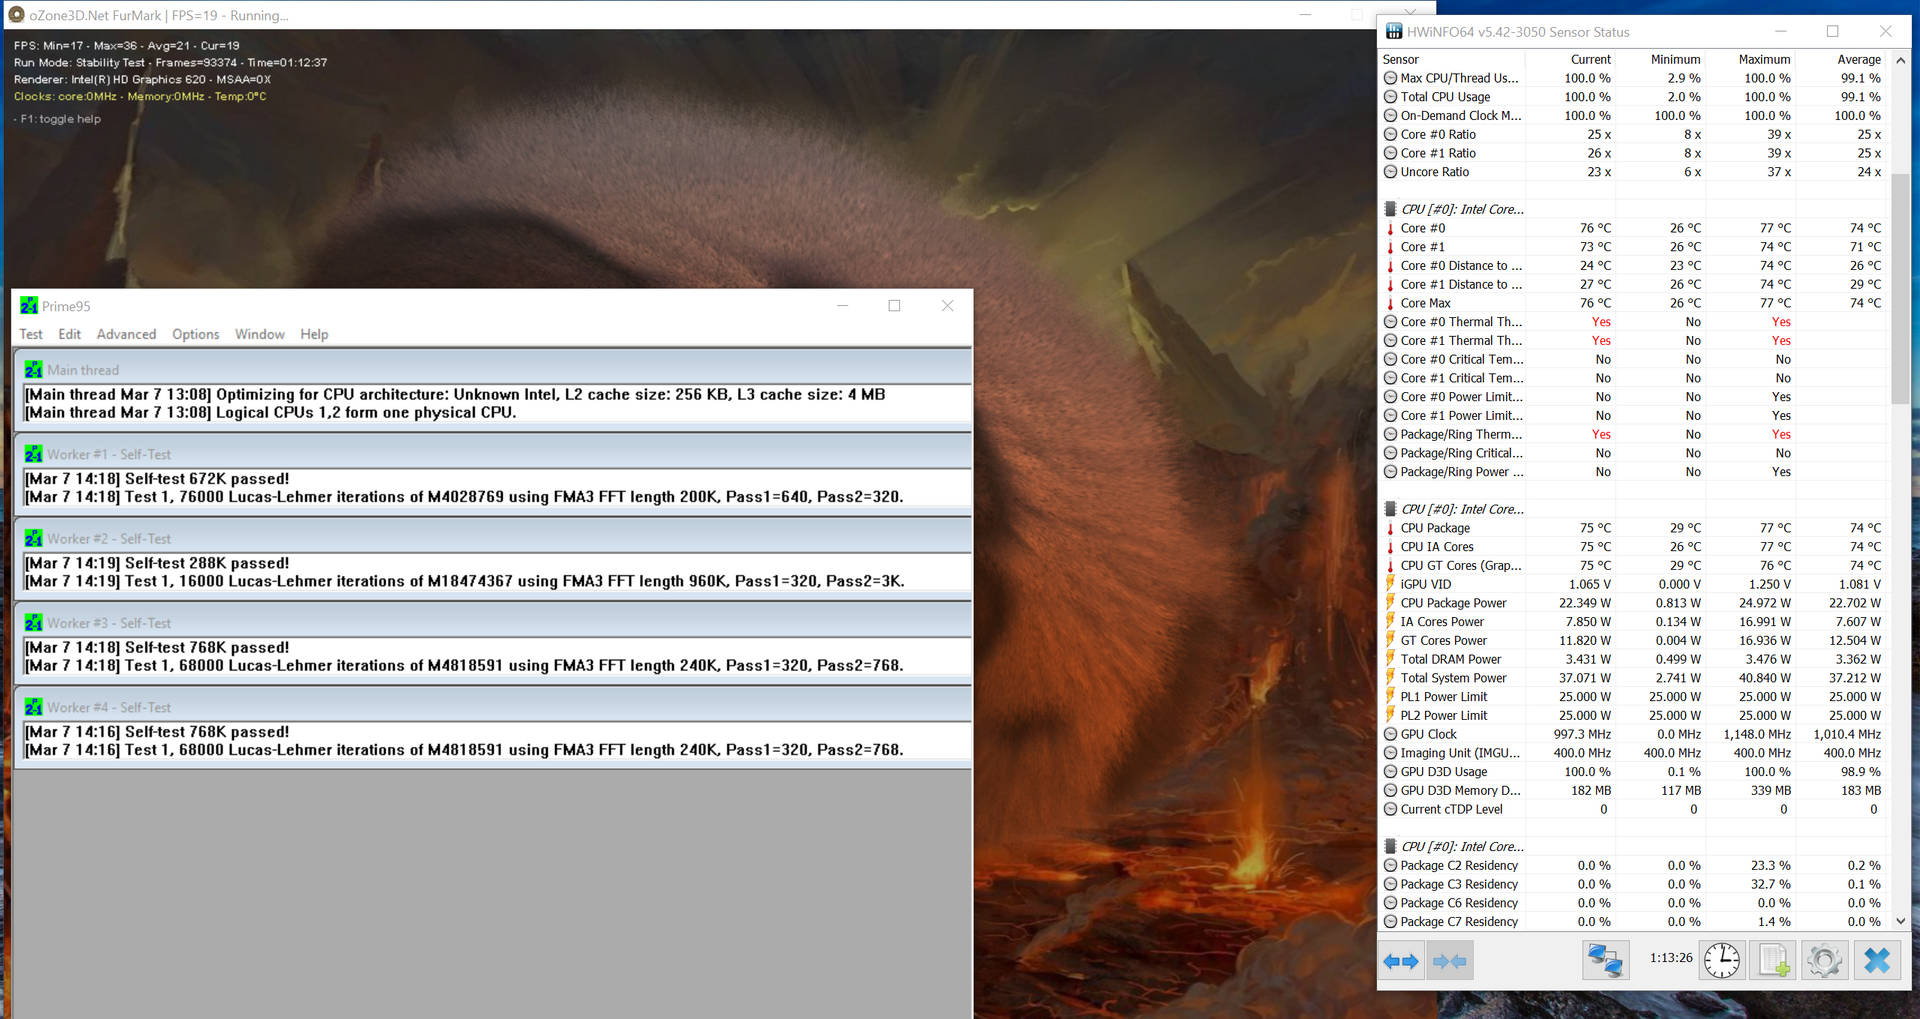The width and height of the screenshot is (1920, 1019).
Task: Open Prime95 Window menu
Action: (260, 334)
